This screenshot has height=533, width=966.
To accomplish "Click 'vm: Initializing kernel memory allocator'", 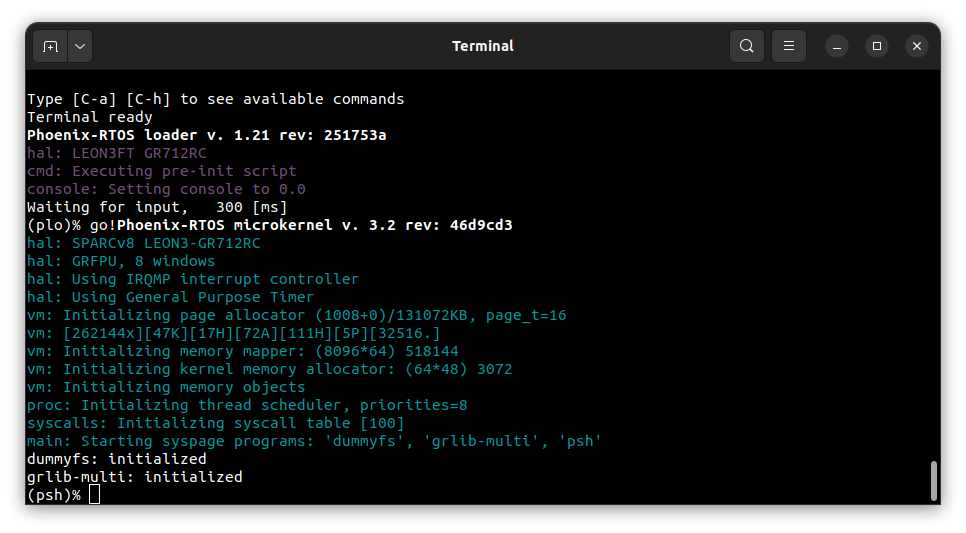I will click(x=269, y=369).
